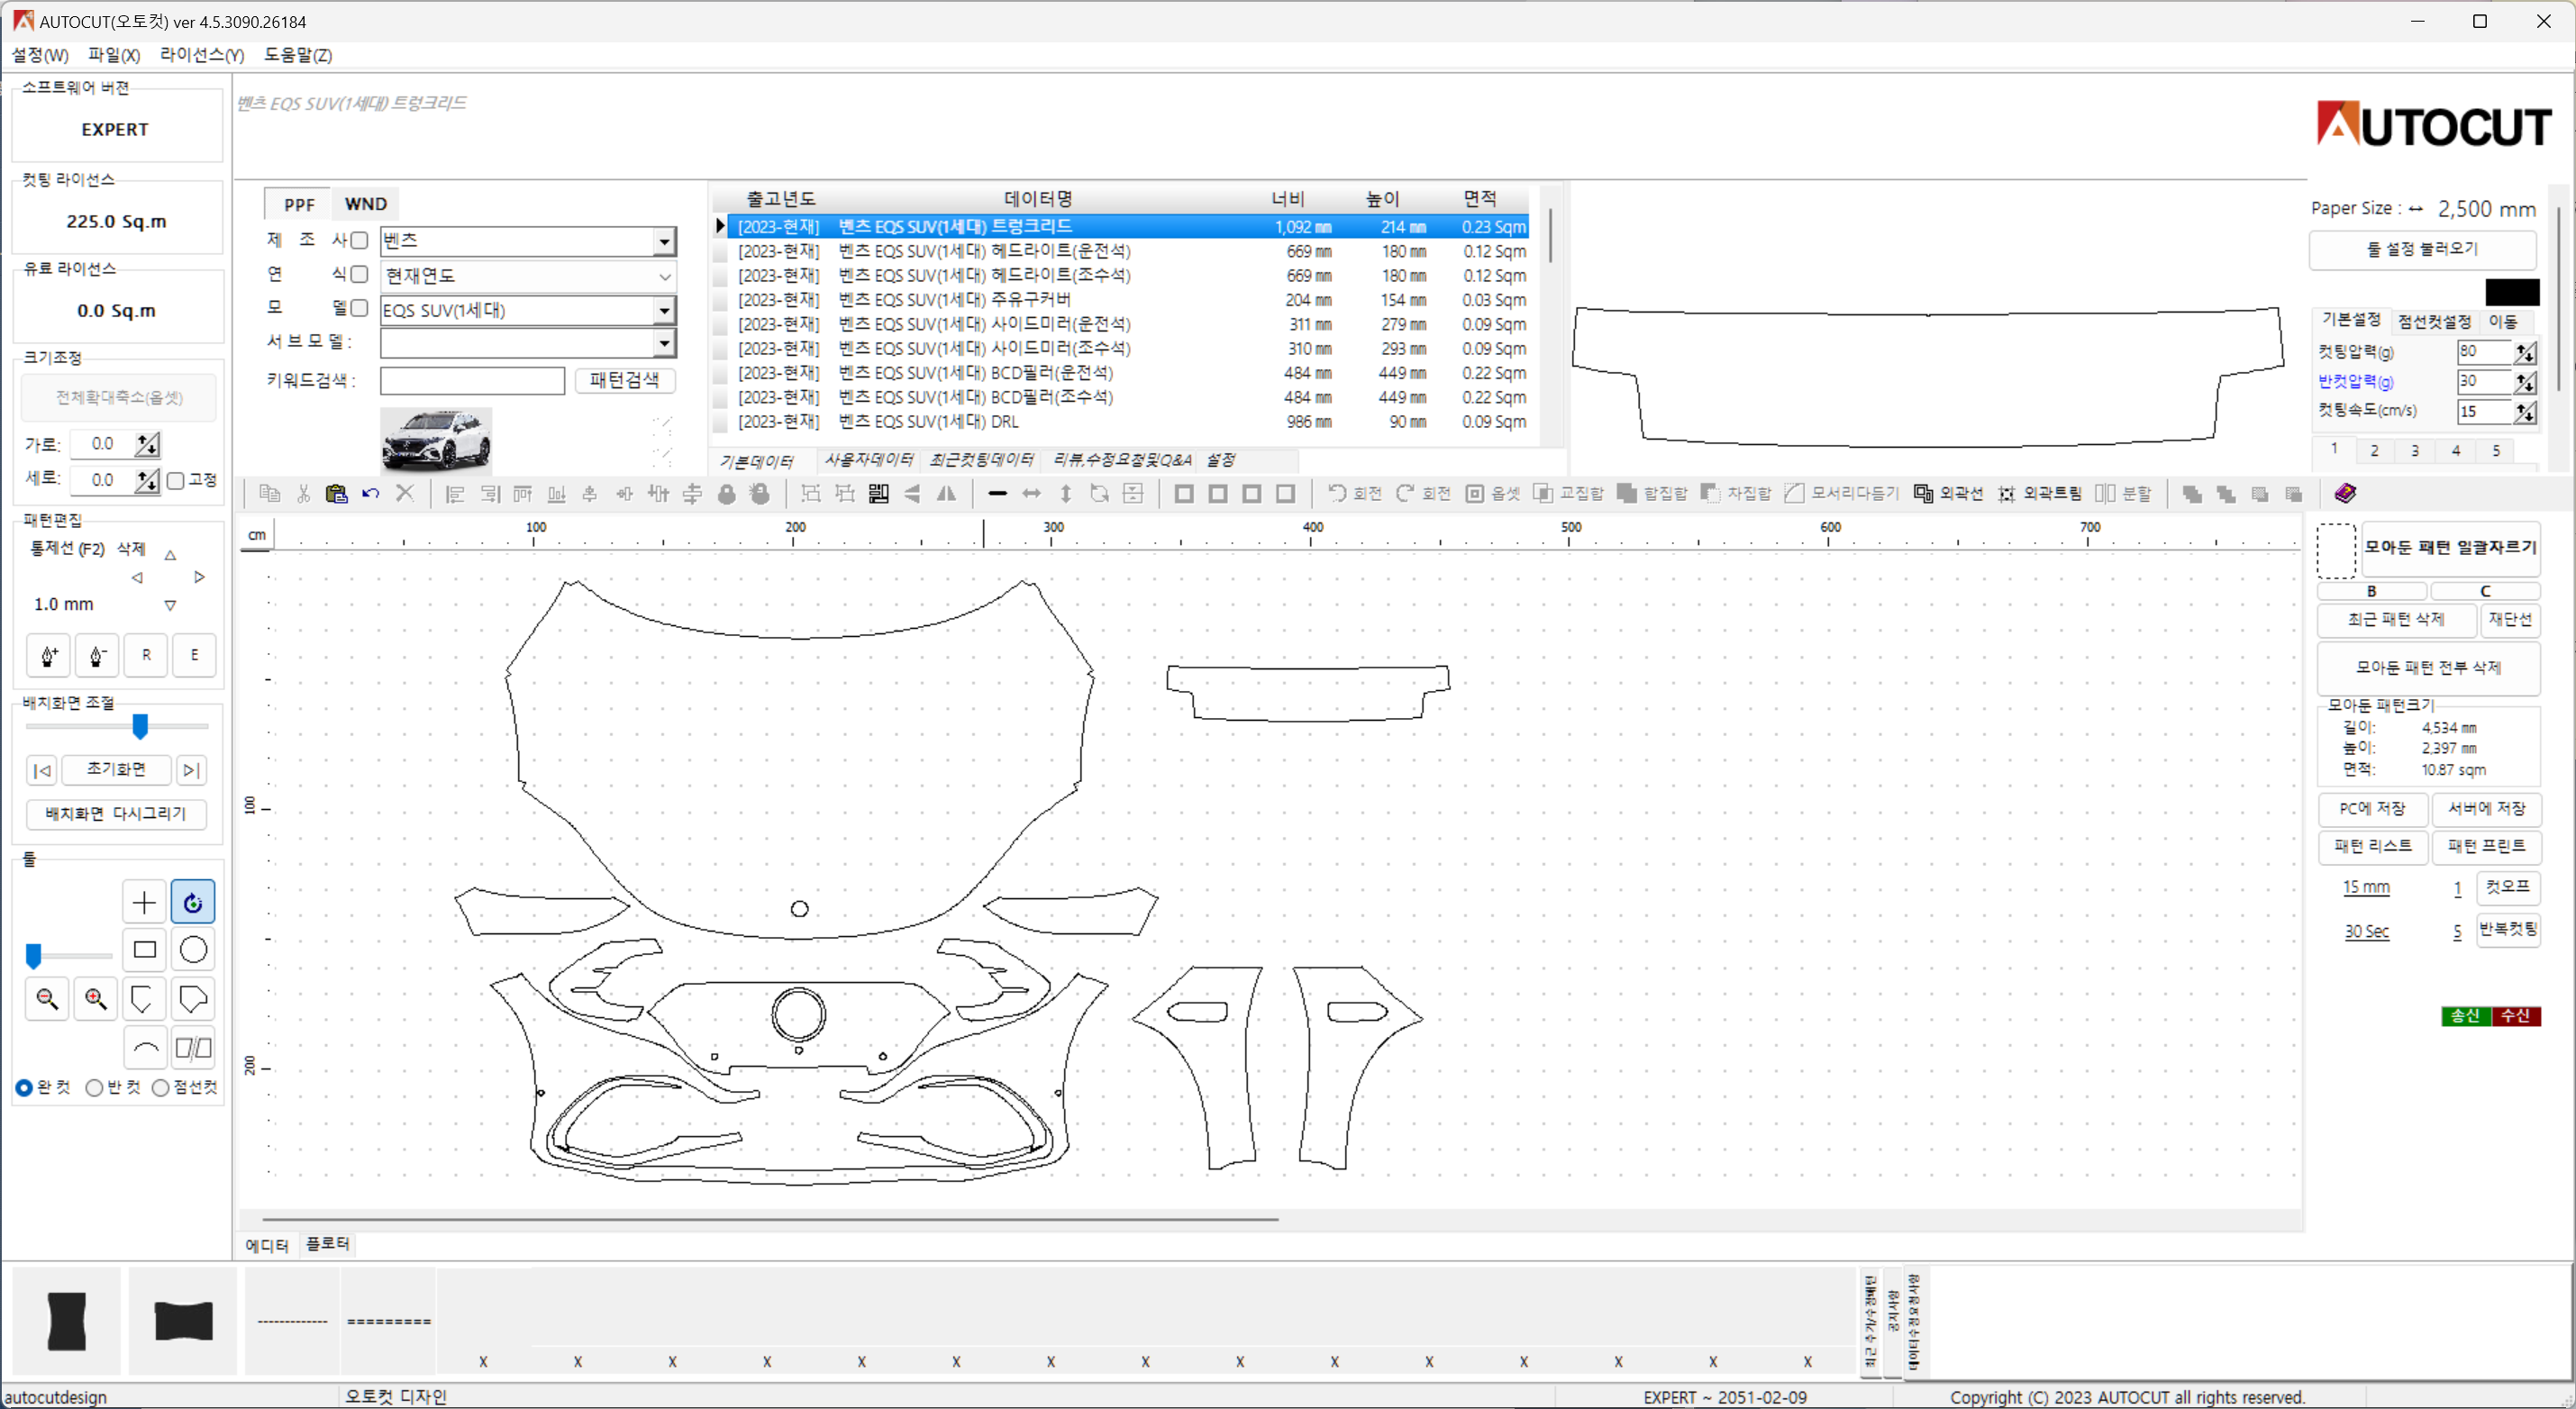Click the 툴 panel slider handle
Viewport: 2576px width, 1409px height.
(x=34, y=956)
